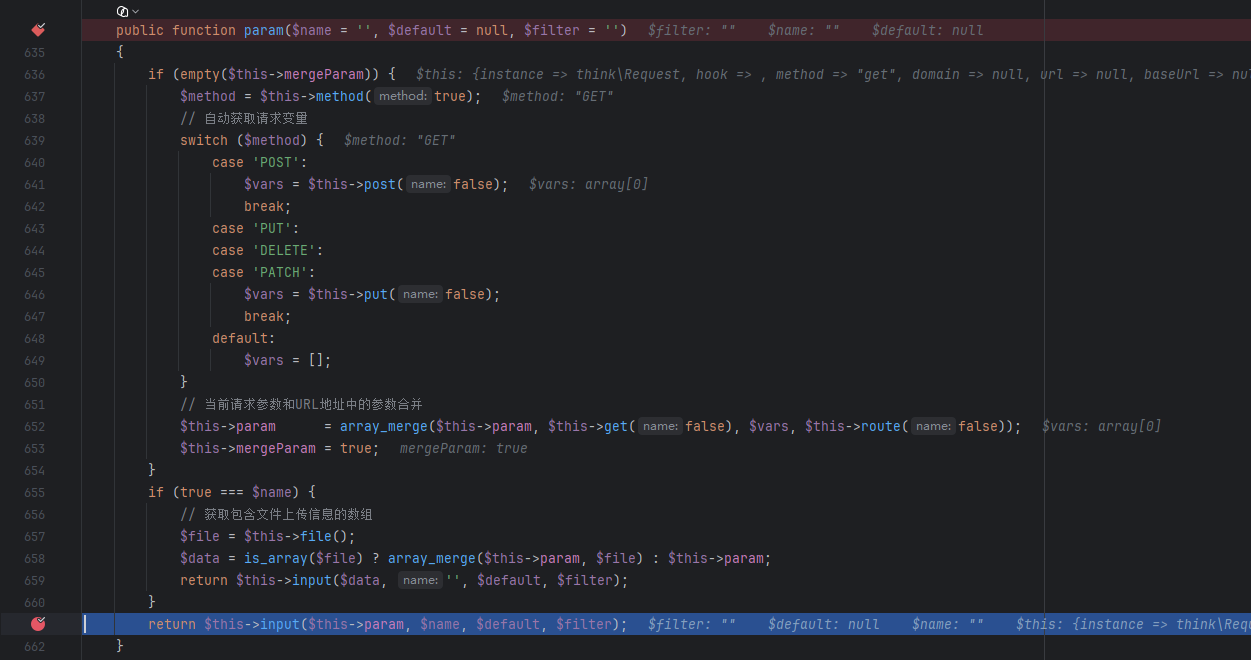Click the 'PATCH' case string
1251x660 pixels.
(280, 272)
